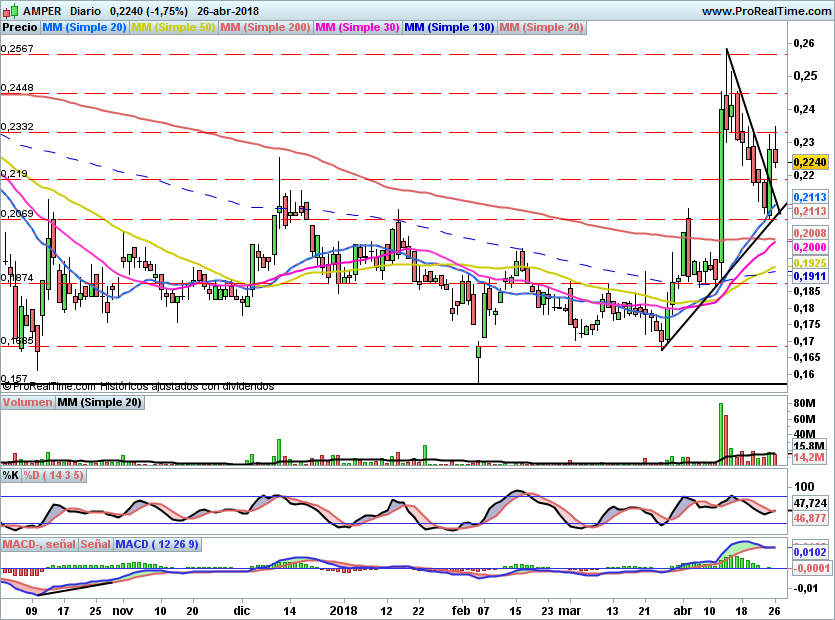Select the MM (Simple 200) indicator label
The height and width of the screenshot is (620, 835).
tap(265, 27)
